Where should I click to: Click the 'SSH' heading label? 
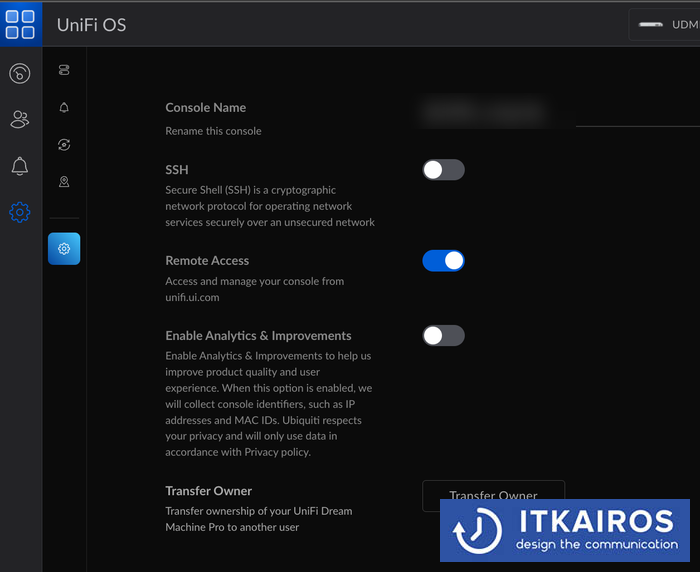[177, 170]
